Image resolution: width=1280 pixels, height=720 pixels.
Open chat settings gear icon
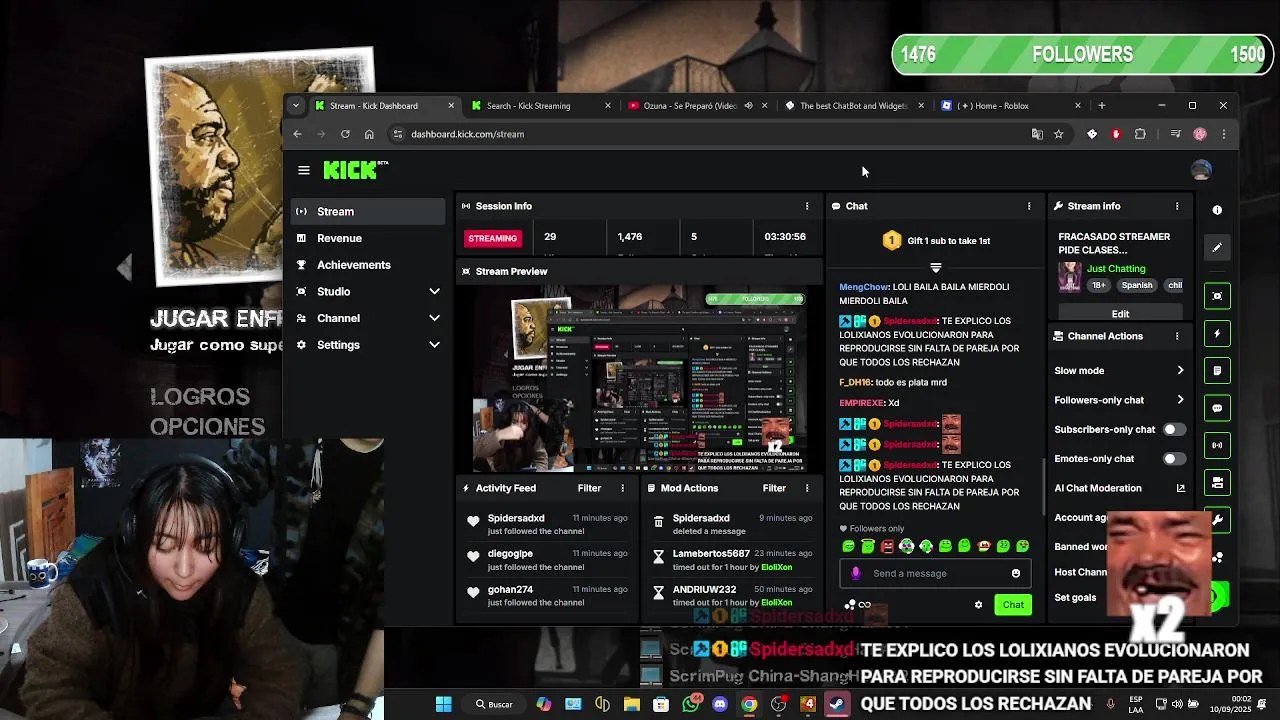tap(978, 604)
